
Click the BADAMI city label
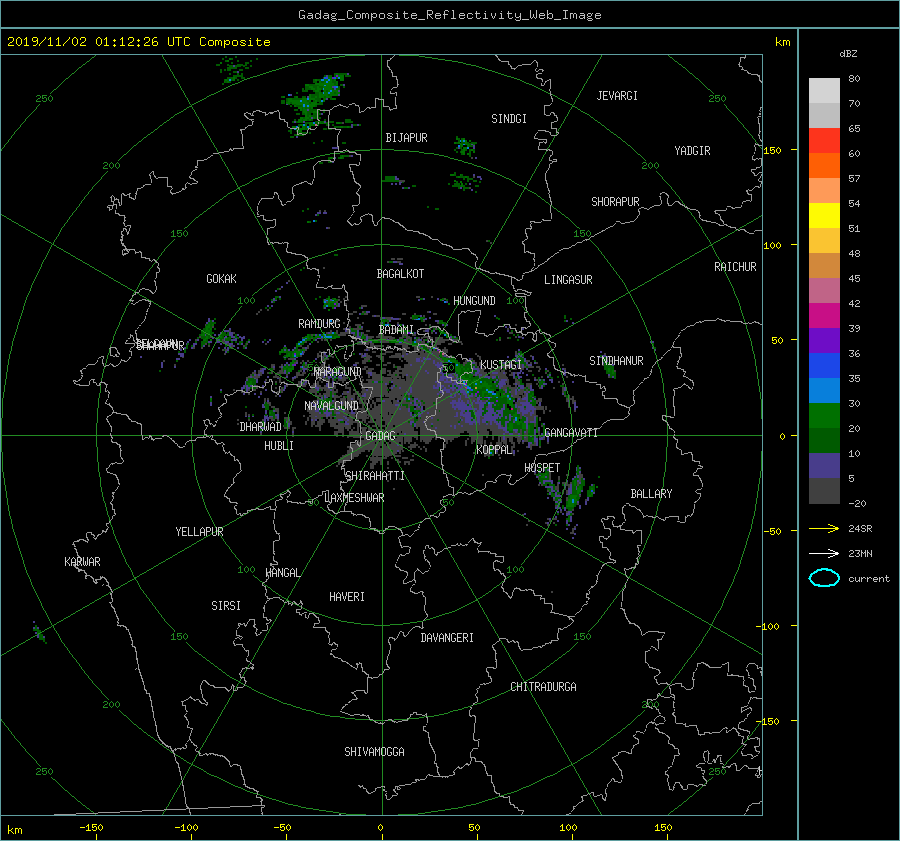click(x=396, y=330)
